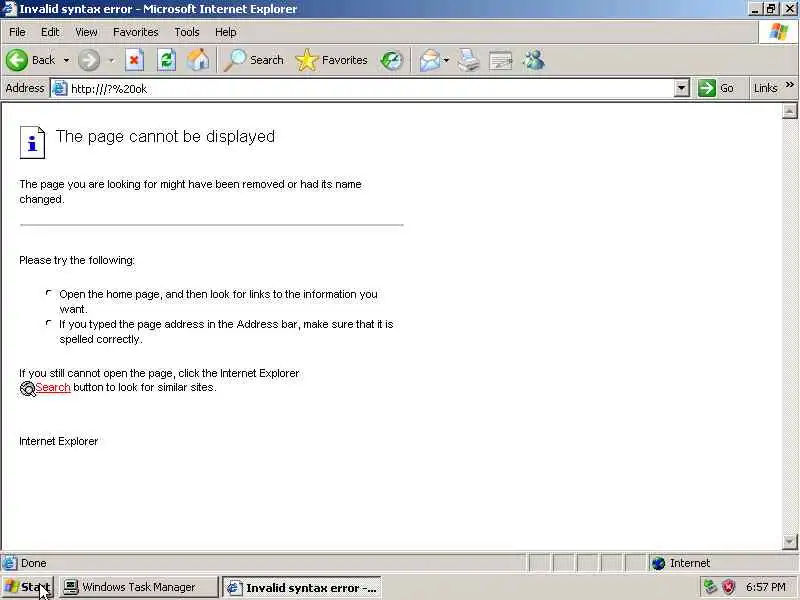Click the scrollbar up arrow
This screenshot has height=600, width=800.
(x=789, y=111)
